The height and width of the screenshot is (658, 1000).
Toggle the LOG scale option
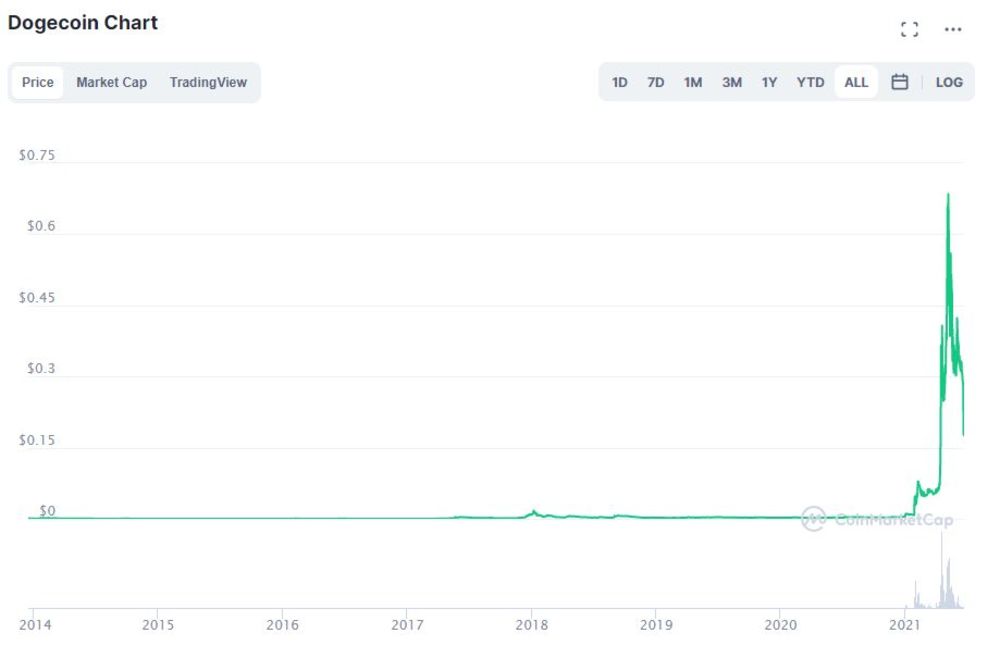pyautogui.click(x=949, y=82)
